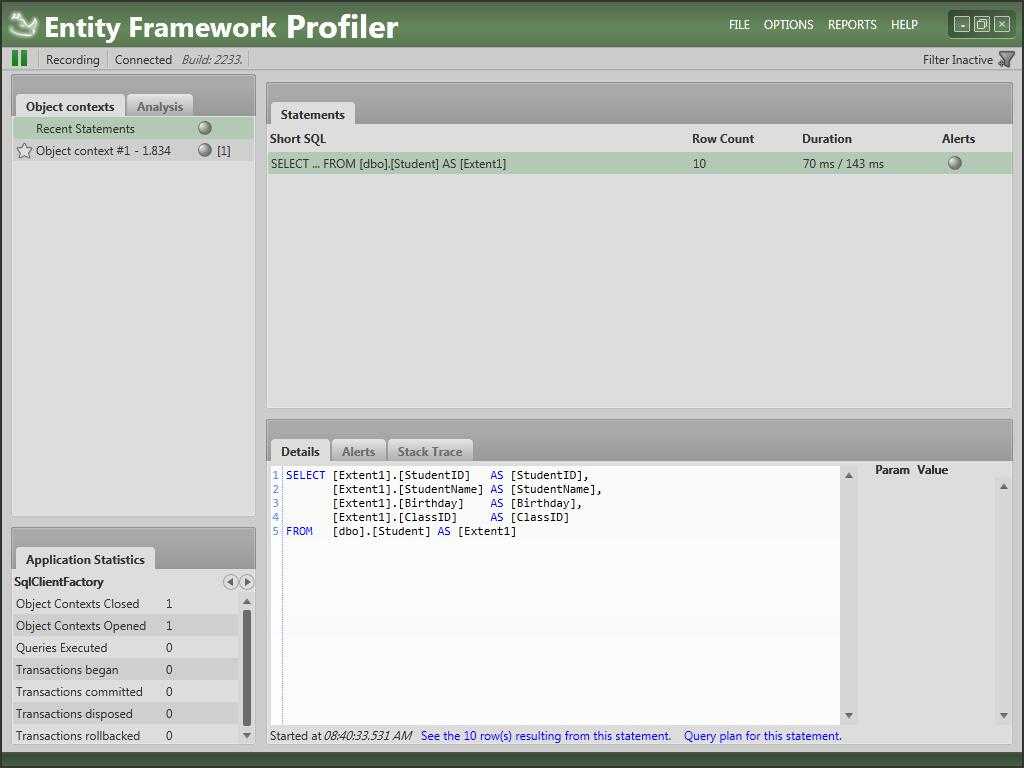Go to next statistics page arrow
The image size is (1024, 768).
(247, 582)
